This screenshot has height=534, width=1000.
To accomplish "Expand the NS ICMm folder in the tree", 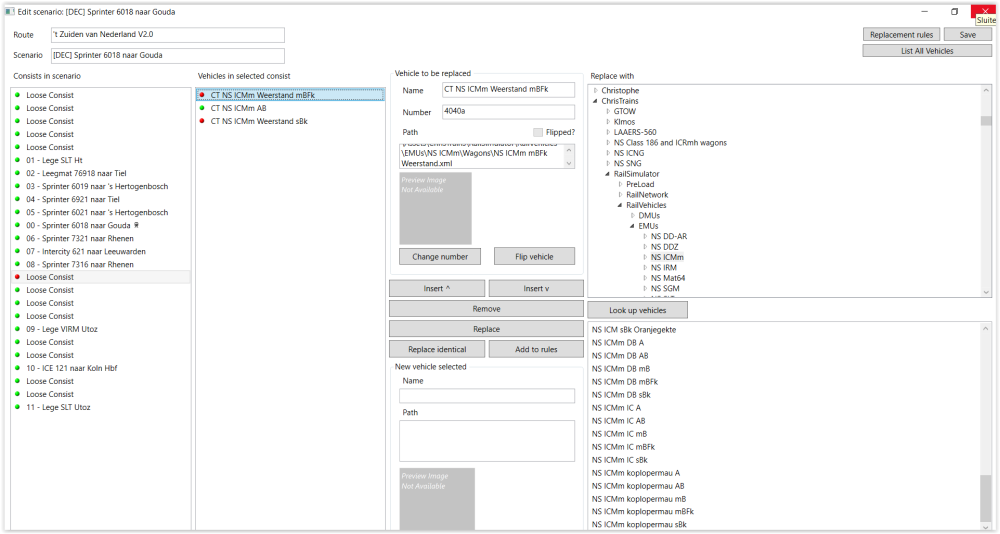I will pyautogui.click(x=645, y=257).
